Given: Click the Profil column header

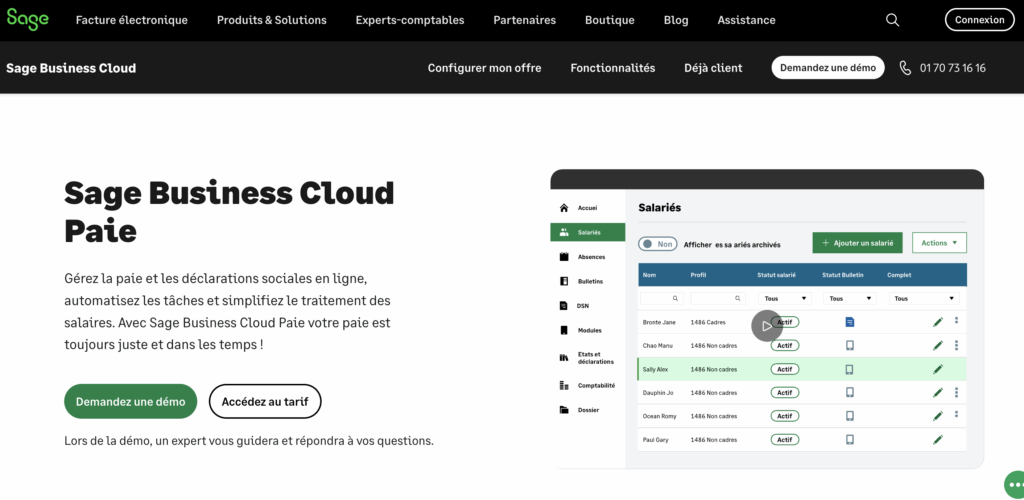Looking at the screenshot, I should pos(698,275).
